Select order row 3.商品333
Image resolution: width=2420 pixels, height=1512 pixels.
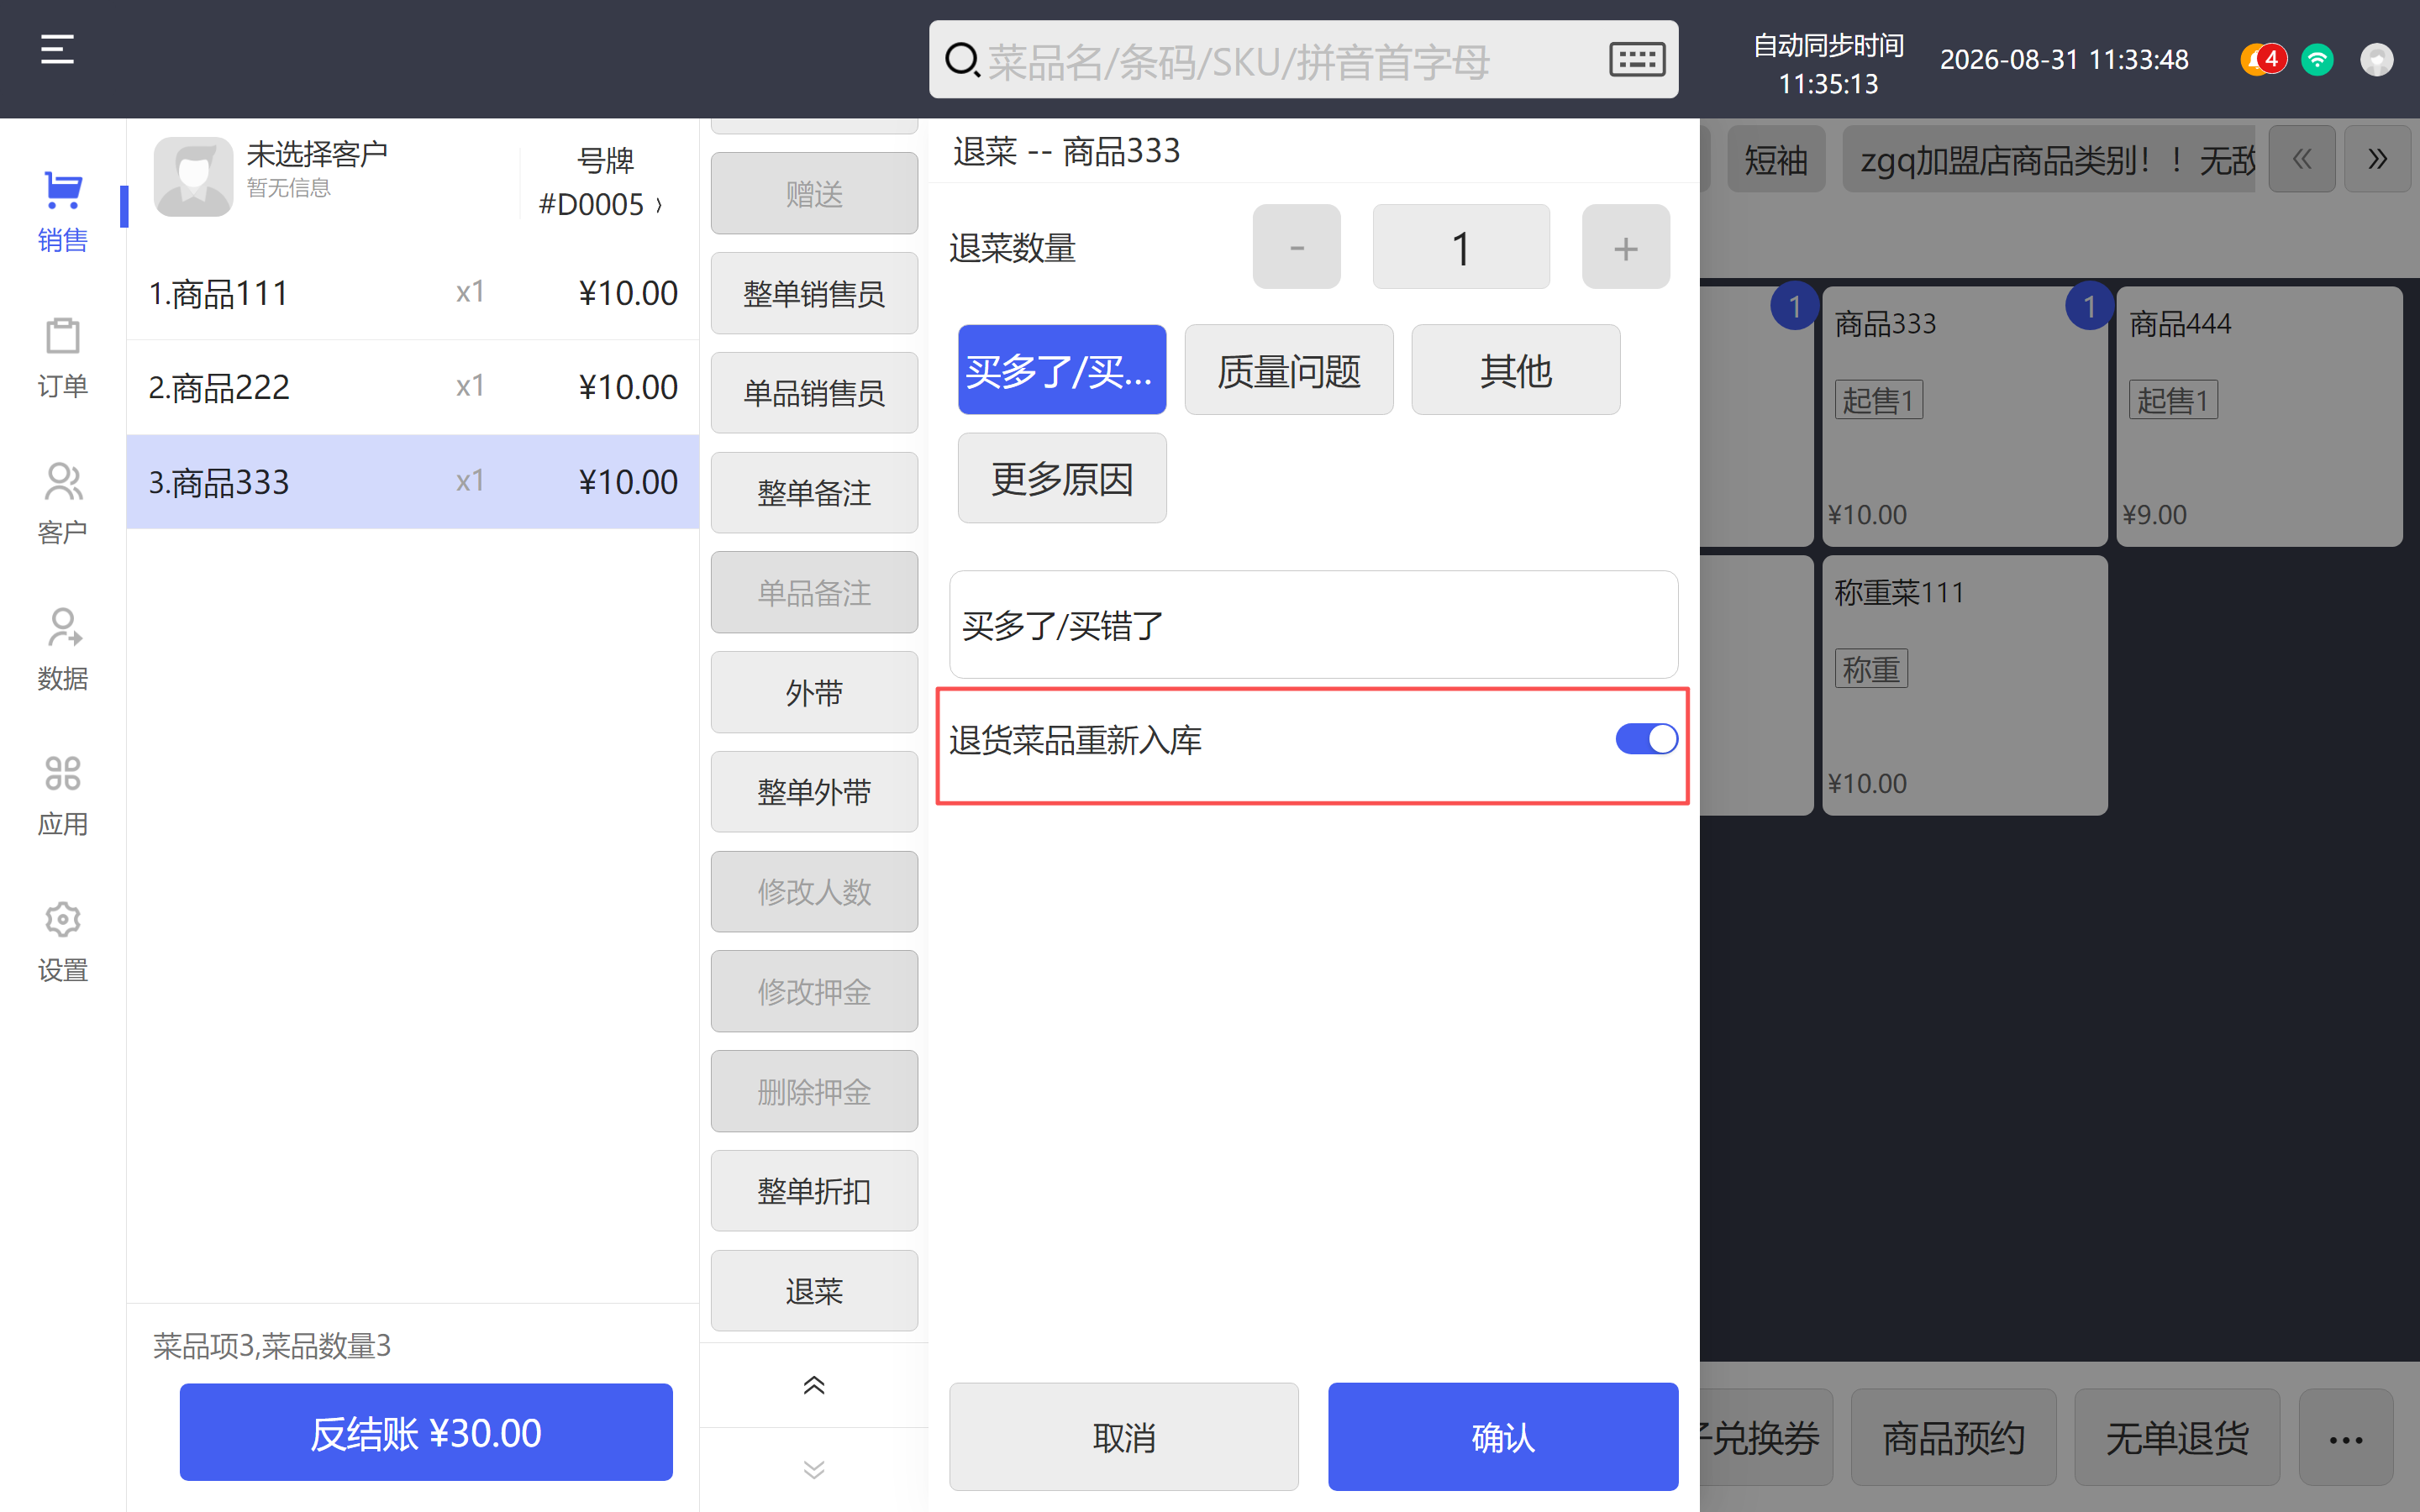[x=413, y=482]
